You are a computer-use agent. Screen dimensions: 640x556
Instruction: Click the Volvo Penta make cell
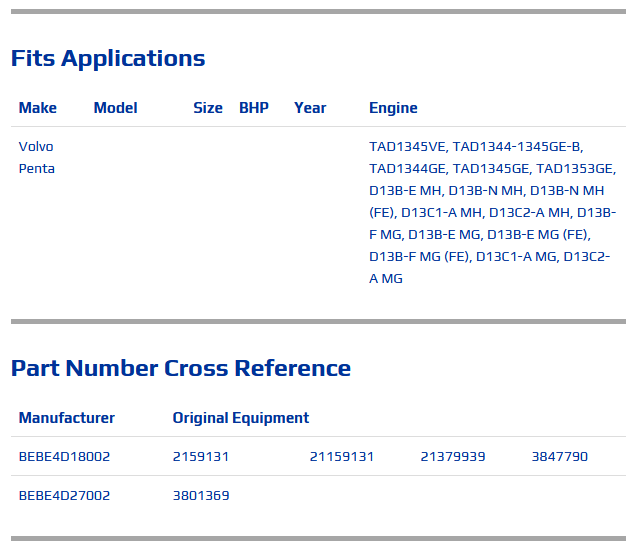coord(37,158)
